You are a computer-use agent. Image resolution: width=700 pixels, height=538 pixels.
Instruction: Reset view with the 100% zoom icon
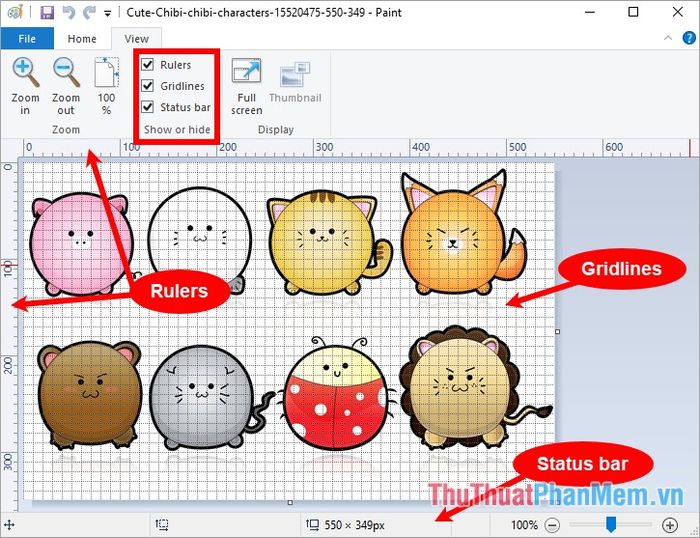(x=107, y=72)
